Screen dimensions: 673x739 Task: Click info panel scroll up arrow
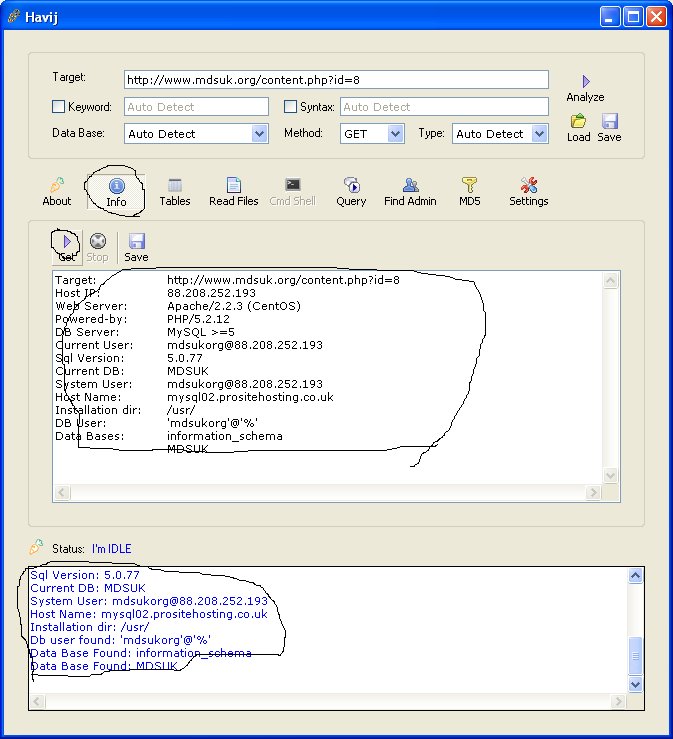point(610,280)
